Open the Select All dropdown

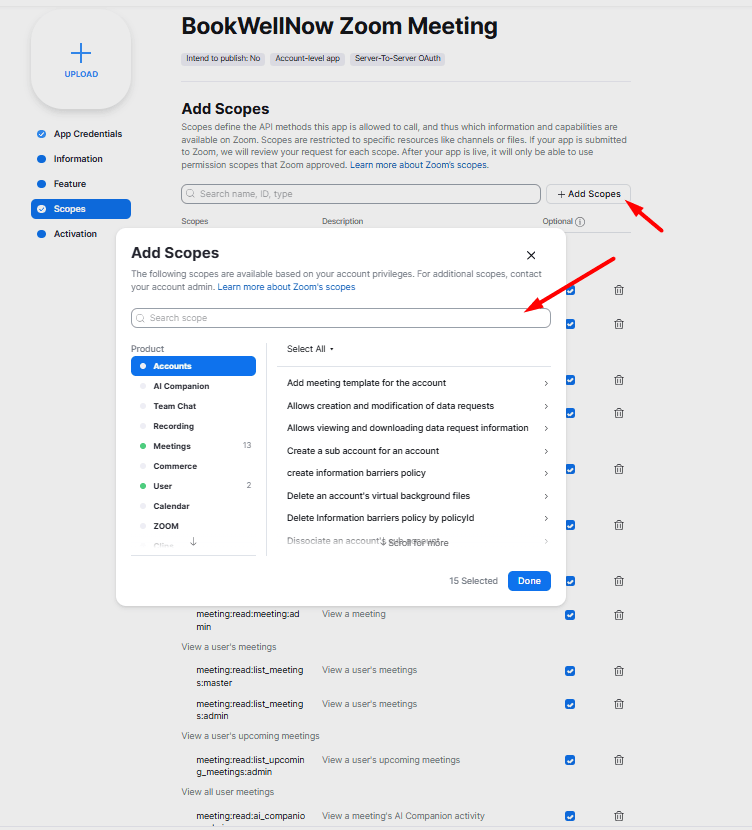[310, 349]
